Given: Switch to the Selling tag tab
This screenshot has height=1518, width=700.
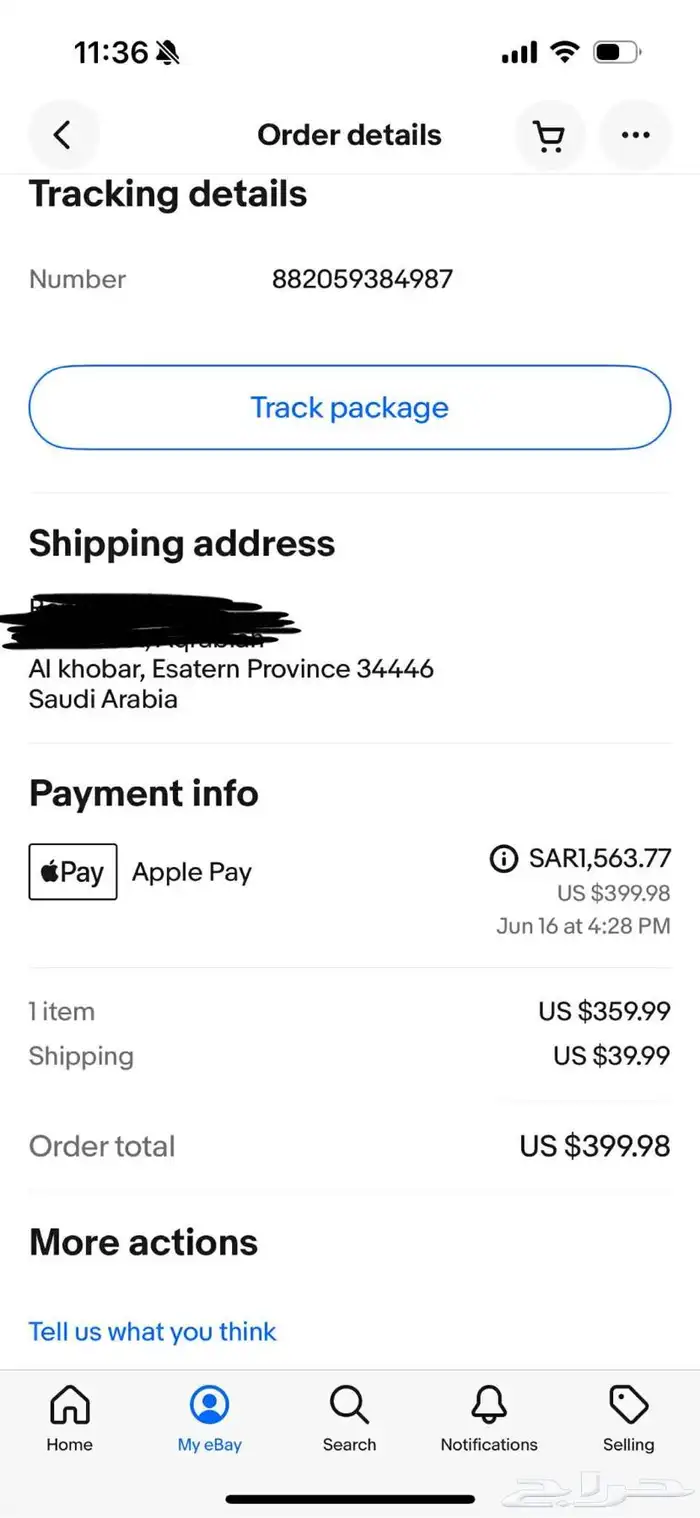Looking at the screenshot, I should pyautogui.click(x=629, y=1416).
